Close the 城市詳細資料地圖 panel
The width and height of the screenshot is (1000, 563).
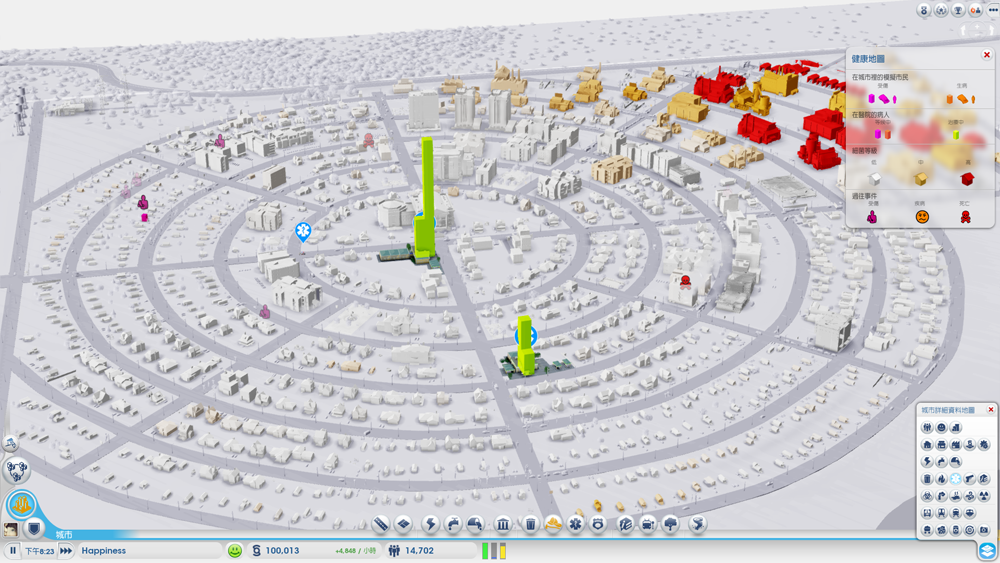tap(990, 409)
